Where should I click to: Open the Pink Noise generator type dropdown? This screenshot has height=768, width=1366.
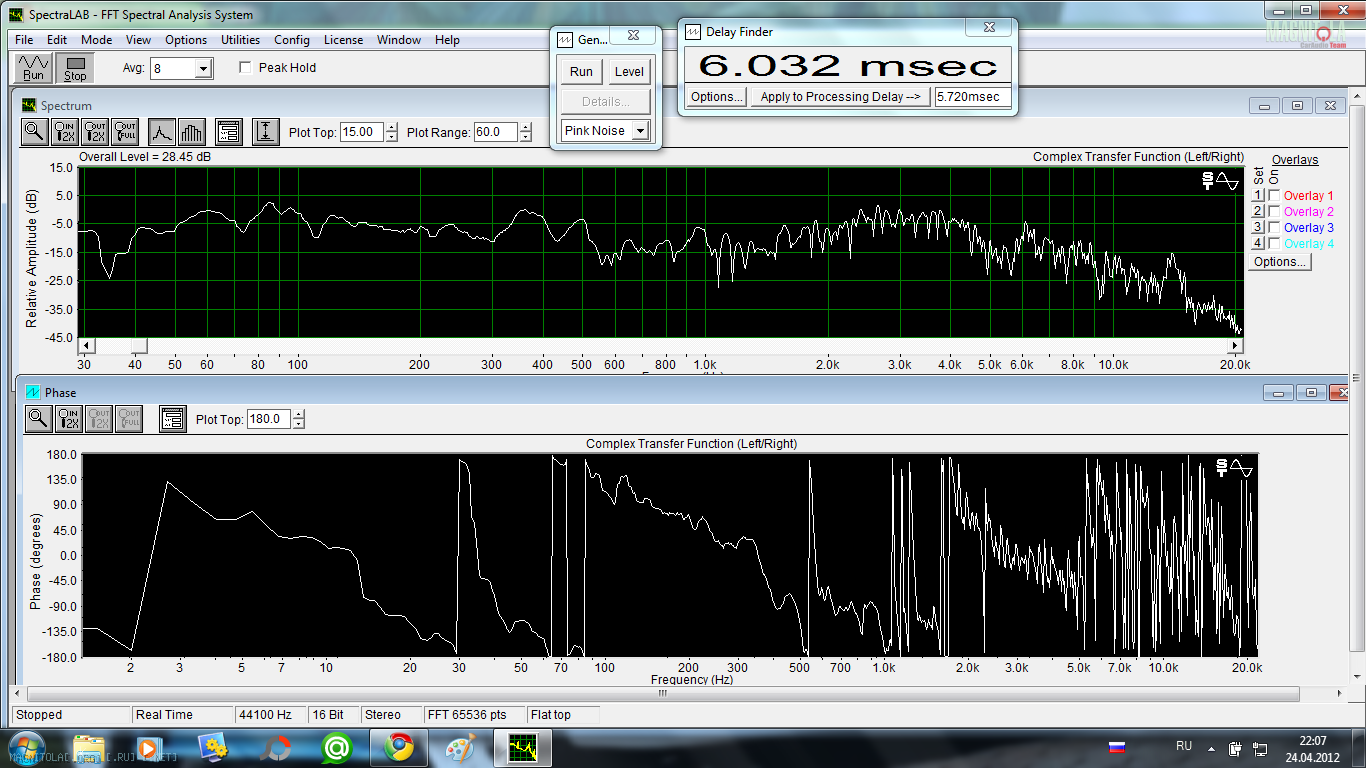640,131
